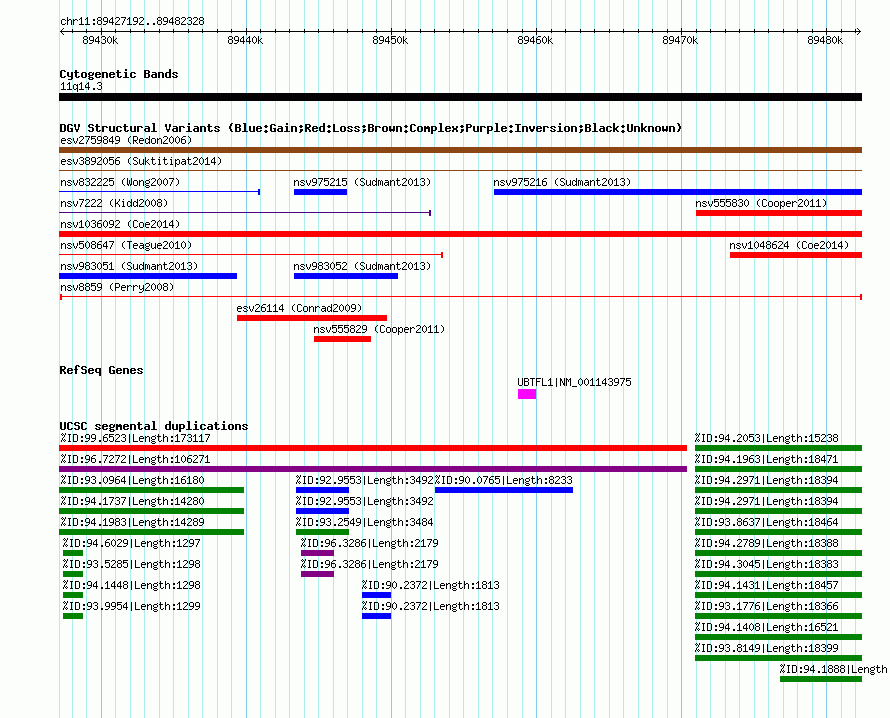Click duplication %ID:94.6029|Length:1297 label
890x718 pixels.
[x=132, y=543]
